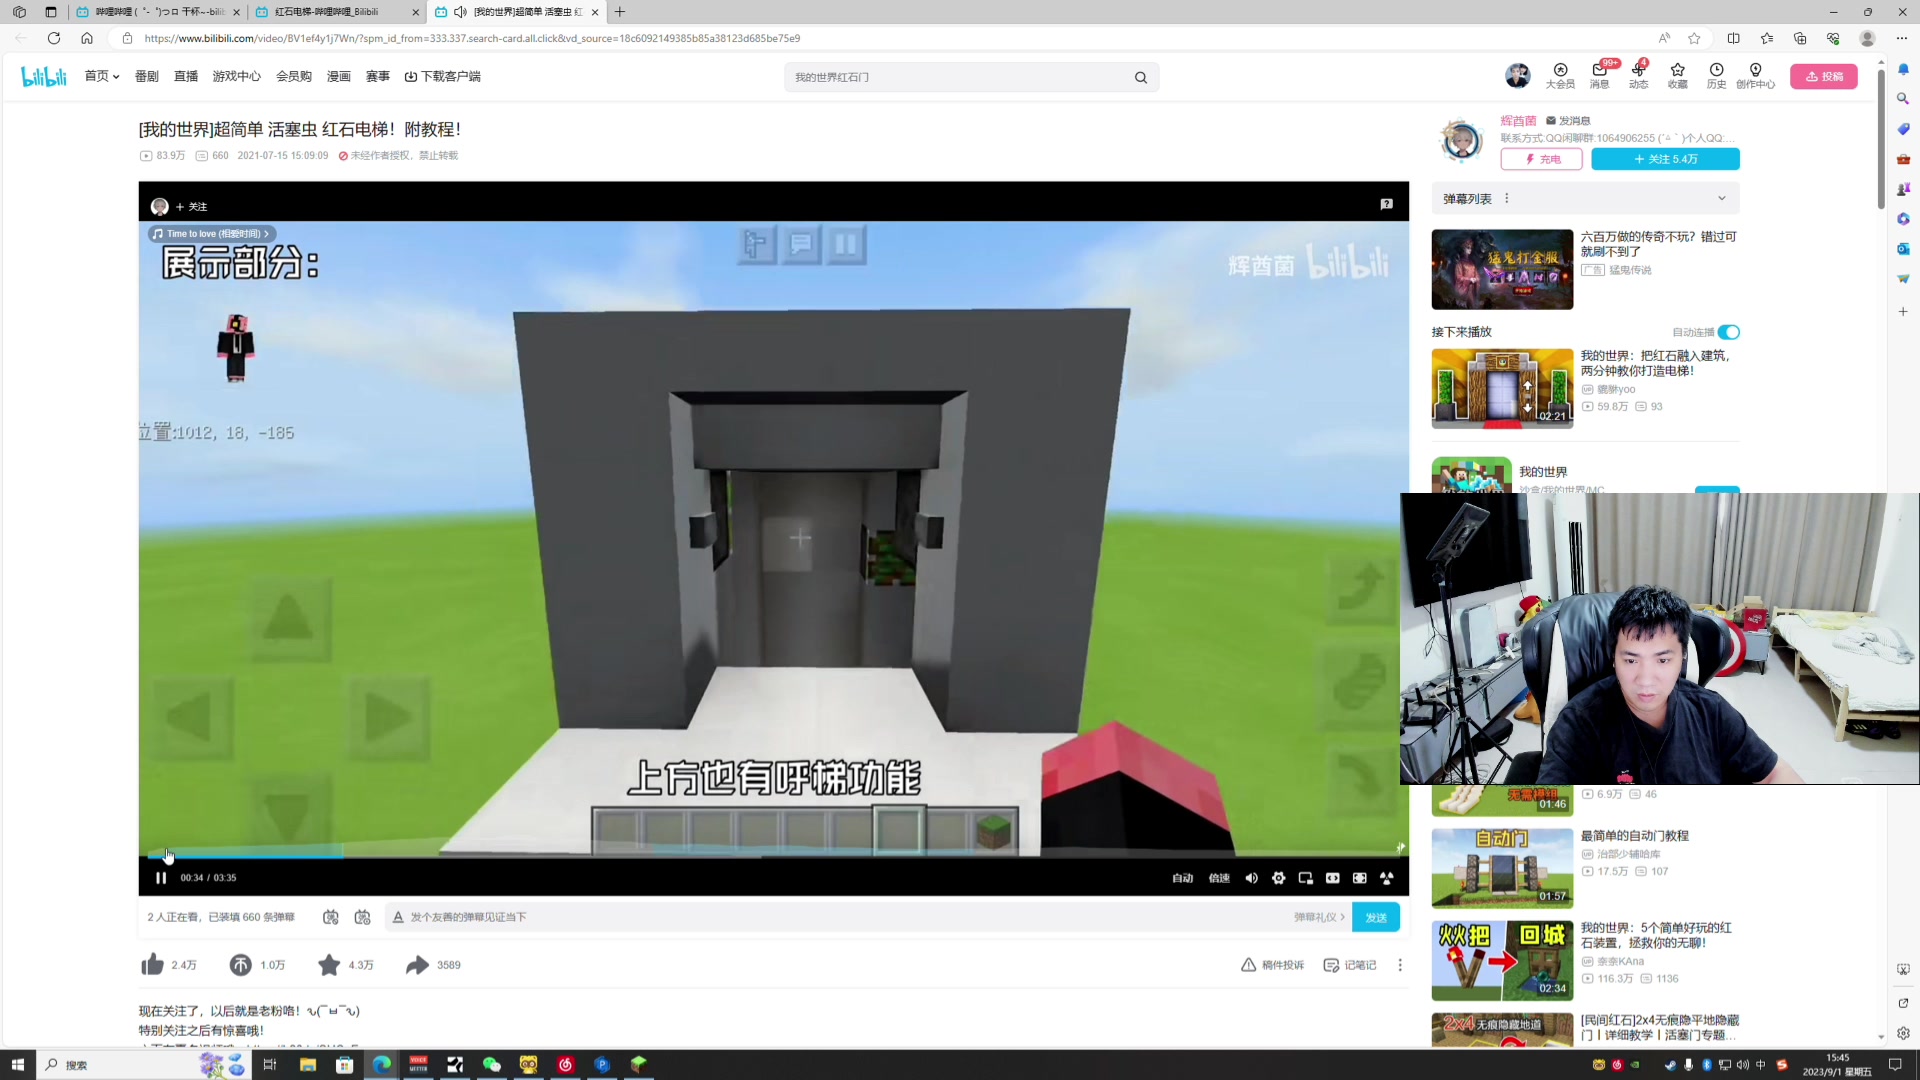Click the 关注 5.4万 follow button

pos(1665,159)
